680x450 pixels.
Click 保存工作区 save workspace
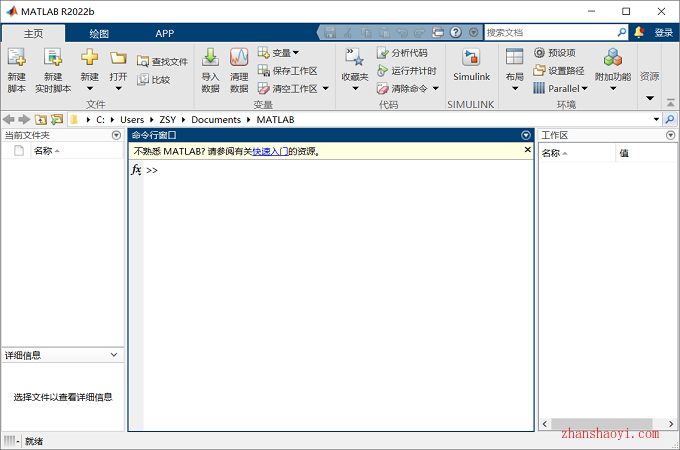[288, 70]
